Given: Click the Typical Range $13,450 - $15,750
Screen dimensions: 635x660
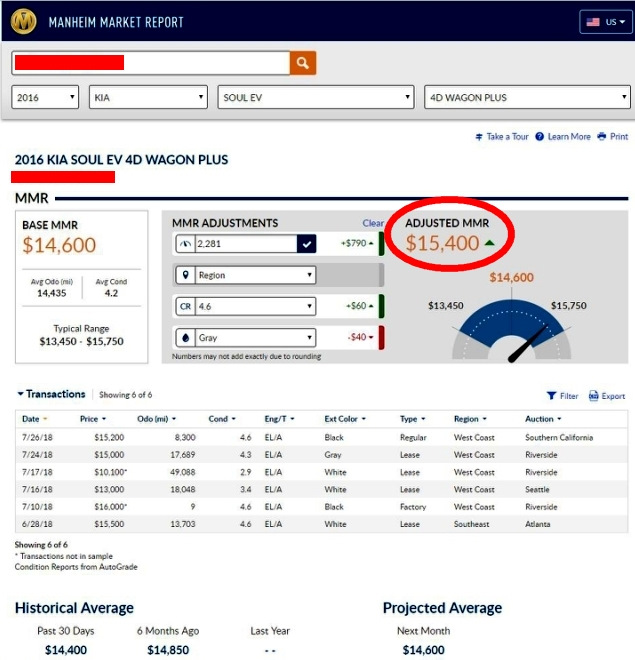Looking at the screenshot, I should point(81,341).
